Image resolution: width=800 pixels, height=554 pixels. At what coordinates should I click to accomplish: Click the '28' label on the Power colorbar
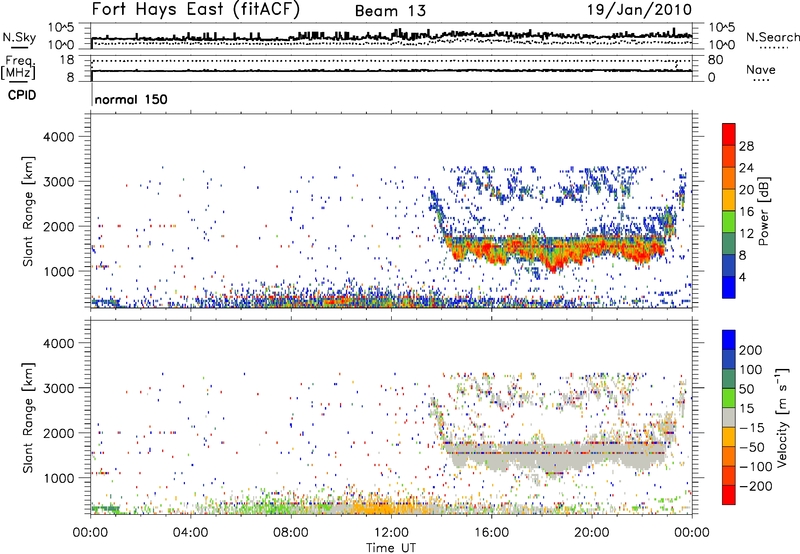click(x=746, y=146)
